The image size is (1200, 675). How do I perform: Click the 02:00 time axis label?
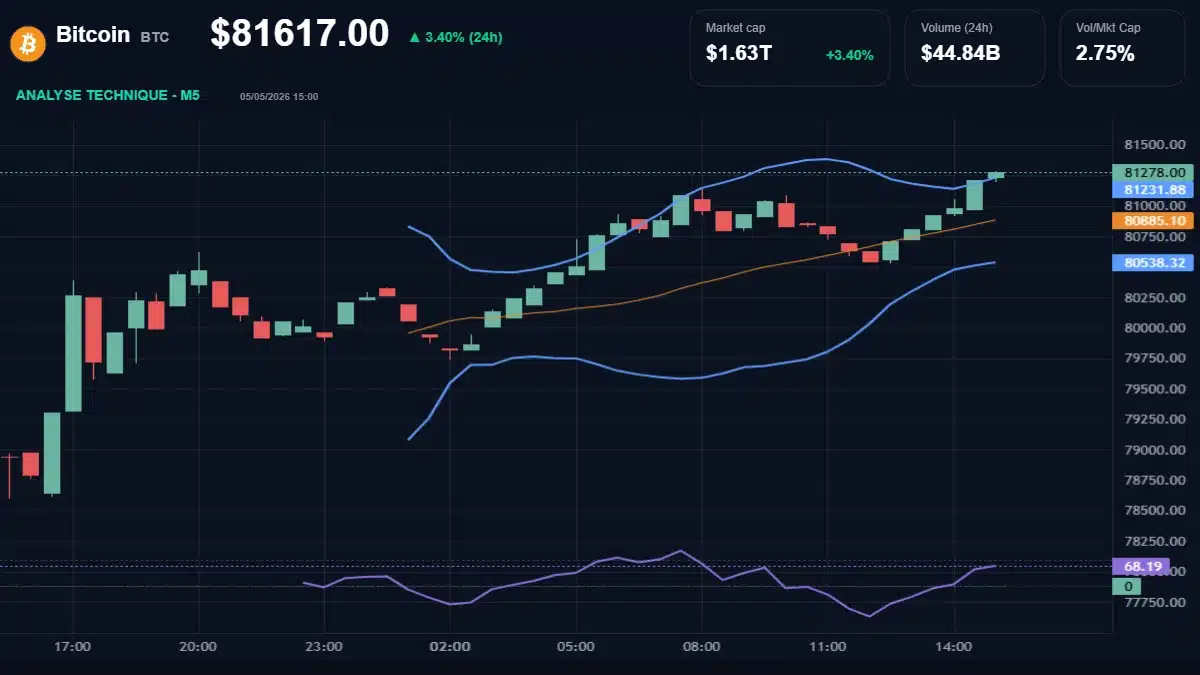450,647
